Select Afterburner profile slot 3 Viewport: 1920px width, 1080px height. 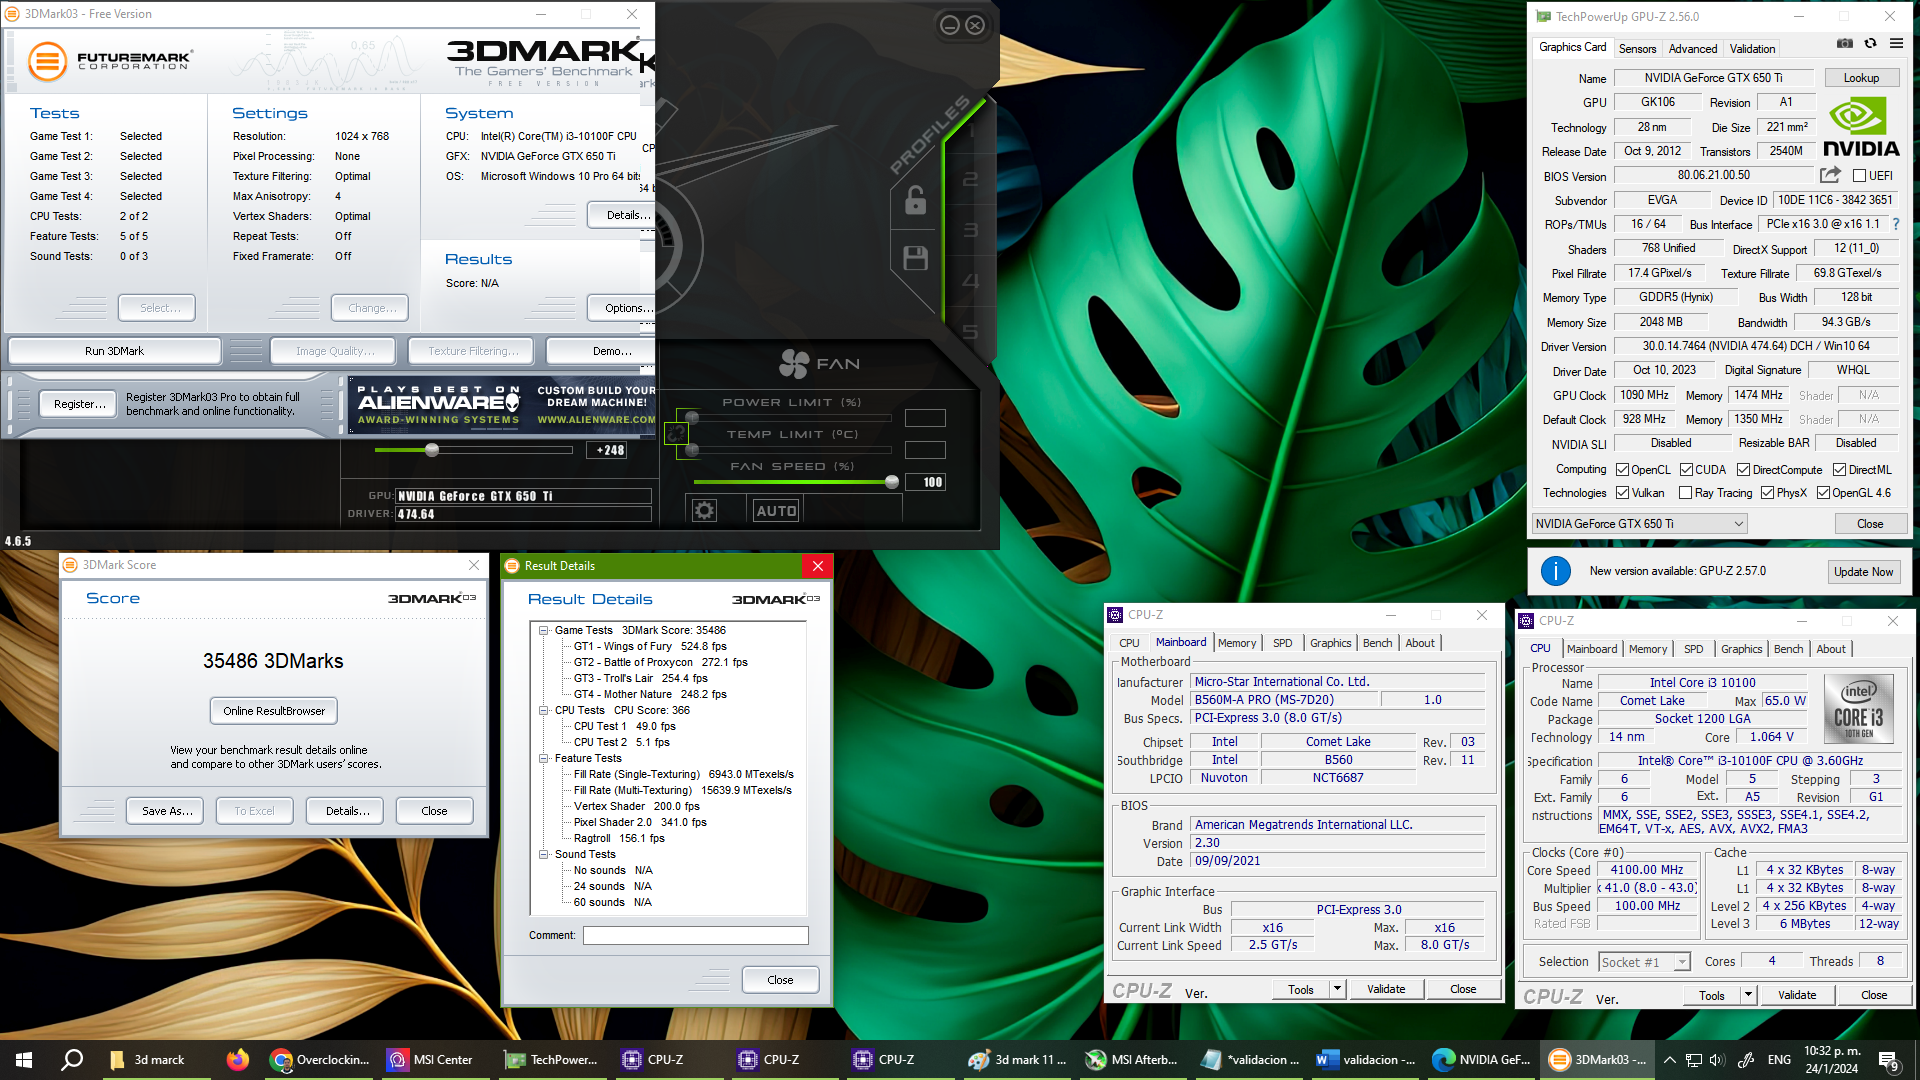[970, 230]
